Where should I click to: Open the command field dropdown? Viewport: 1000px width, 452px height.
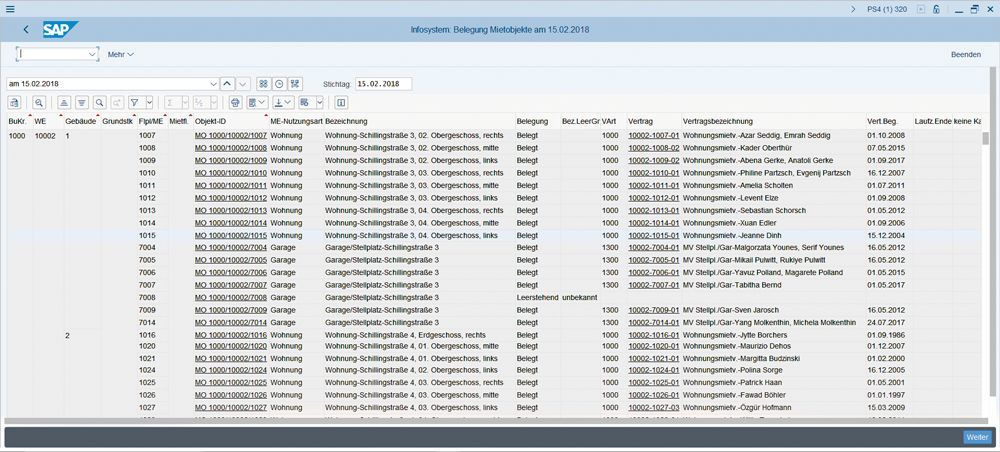click(x=94, y=54)
